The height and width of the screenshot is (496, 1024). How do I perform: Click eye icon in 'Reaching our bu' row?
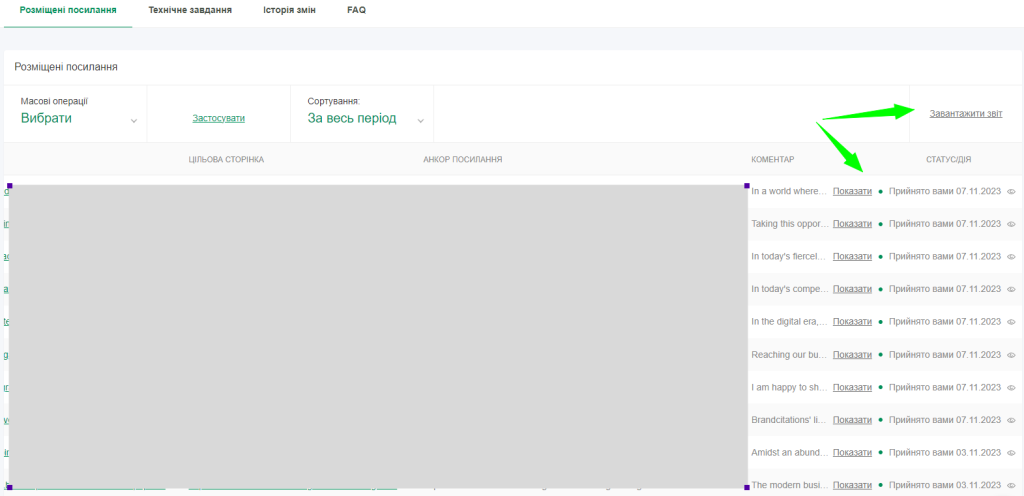click(x=1011, y=354)
